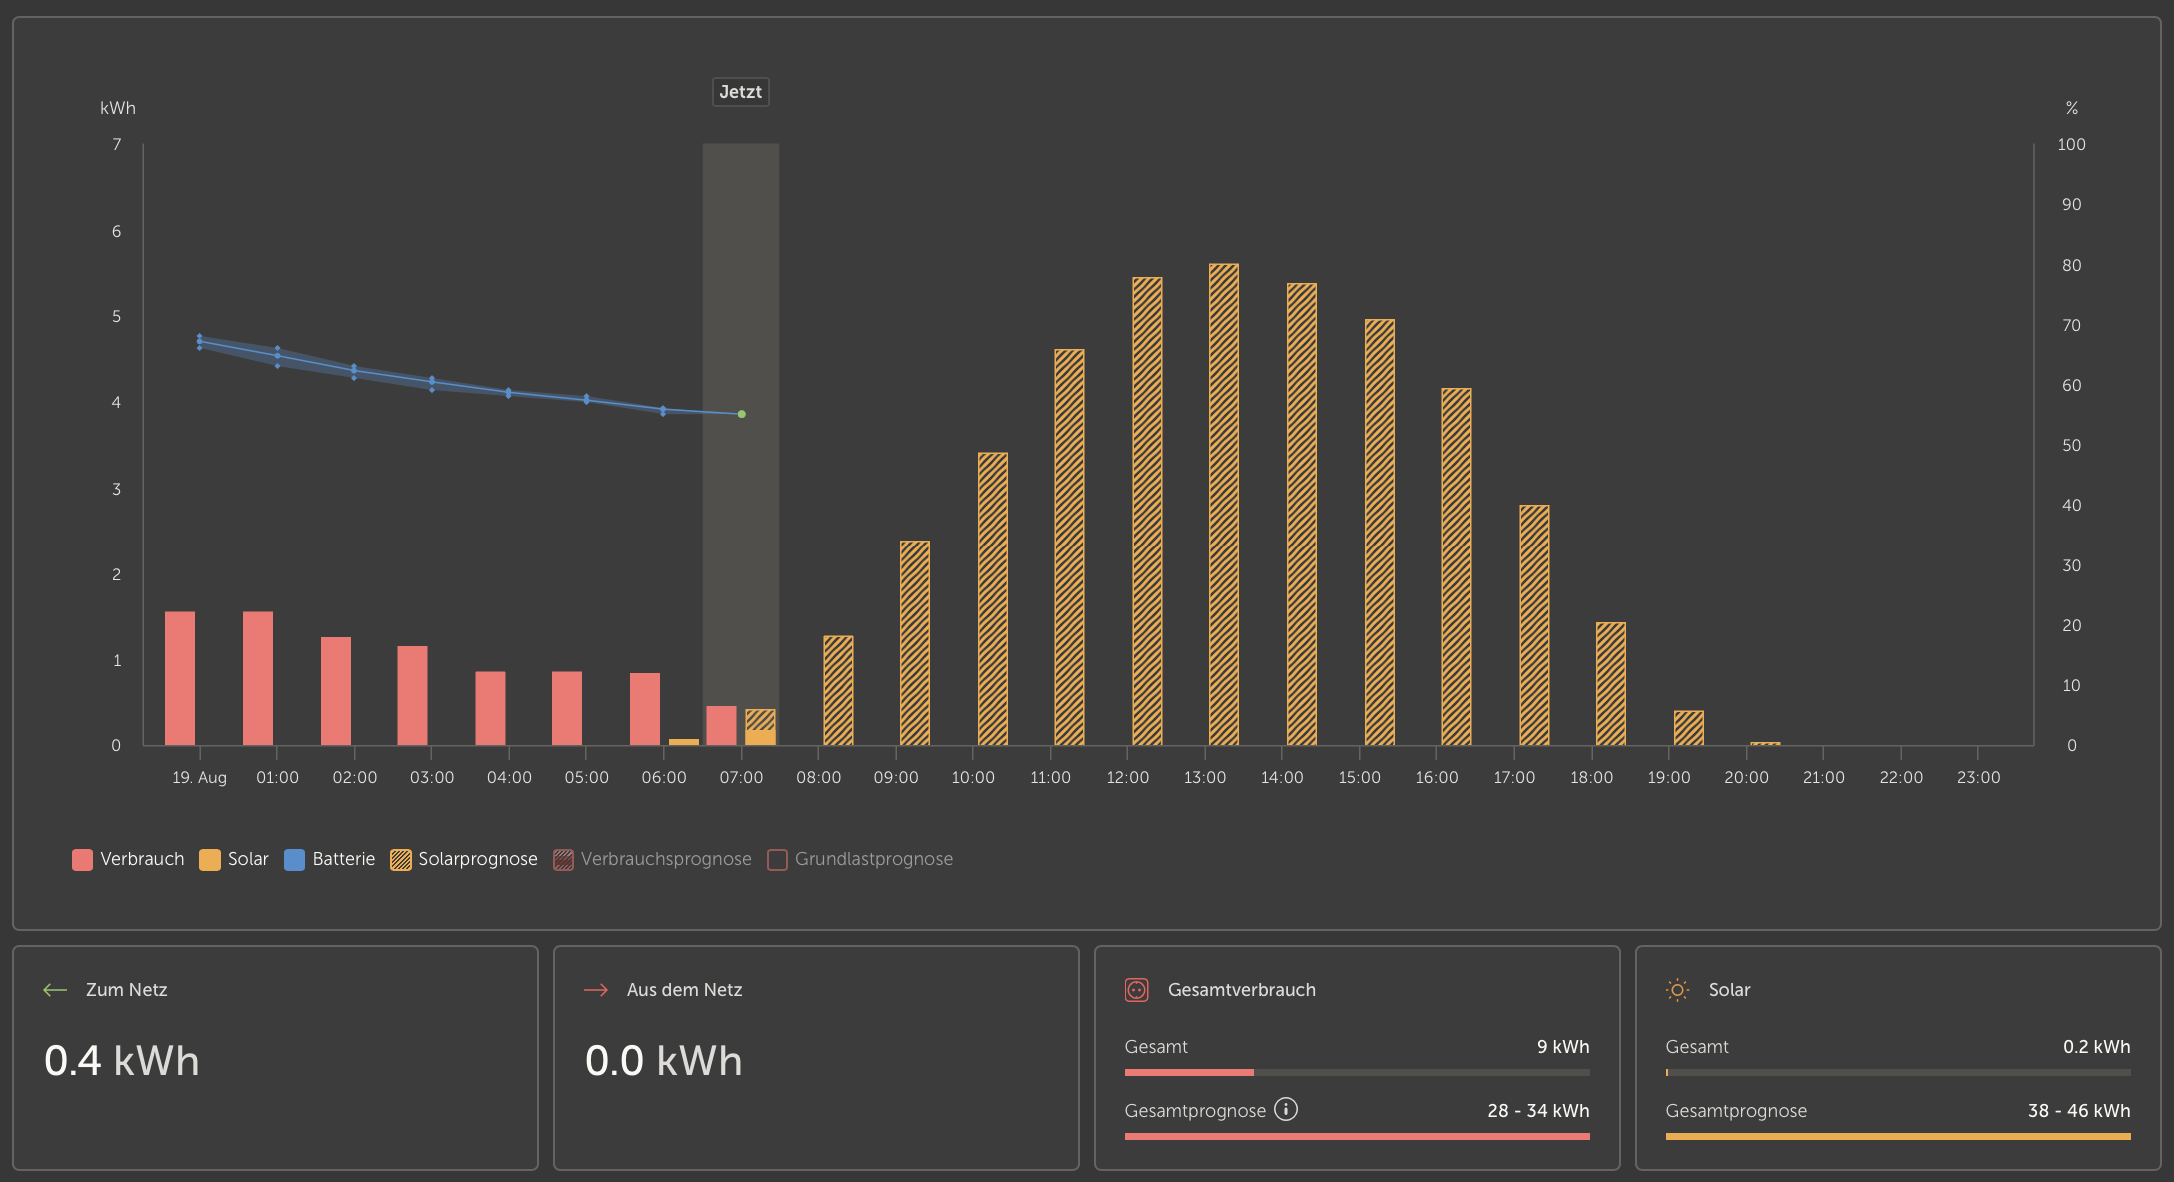The image size is (2174, 1182).
Task: Select the Solar bar at 07:00
Action: tap(760, 737)
